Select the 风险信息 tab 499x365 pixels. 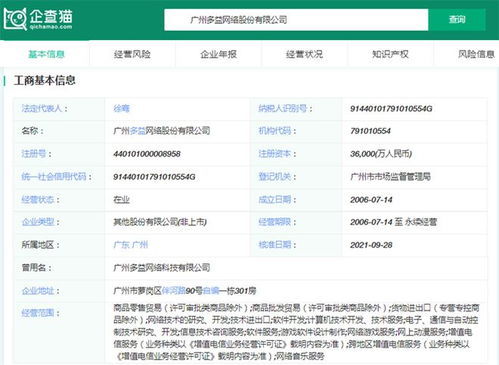click(x=476, y=54)
